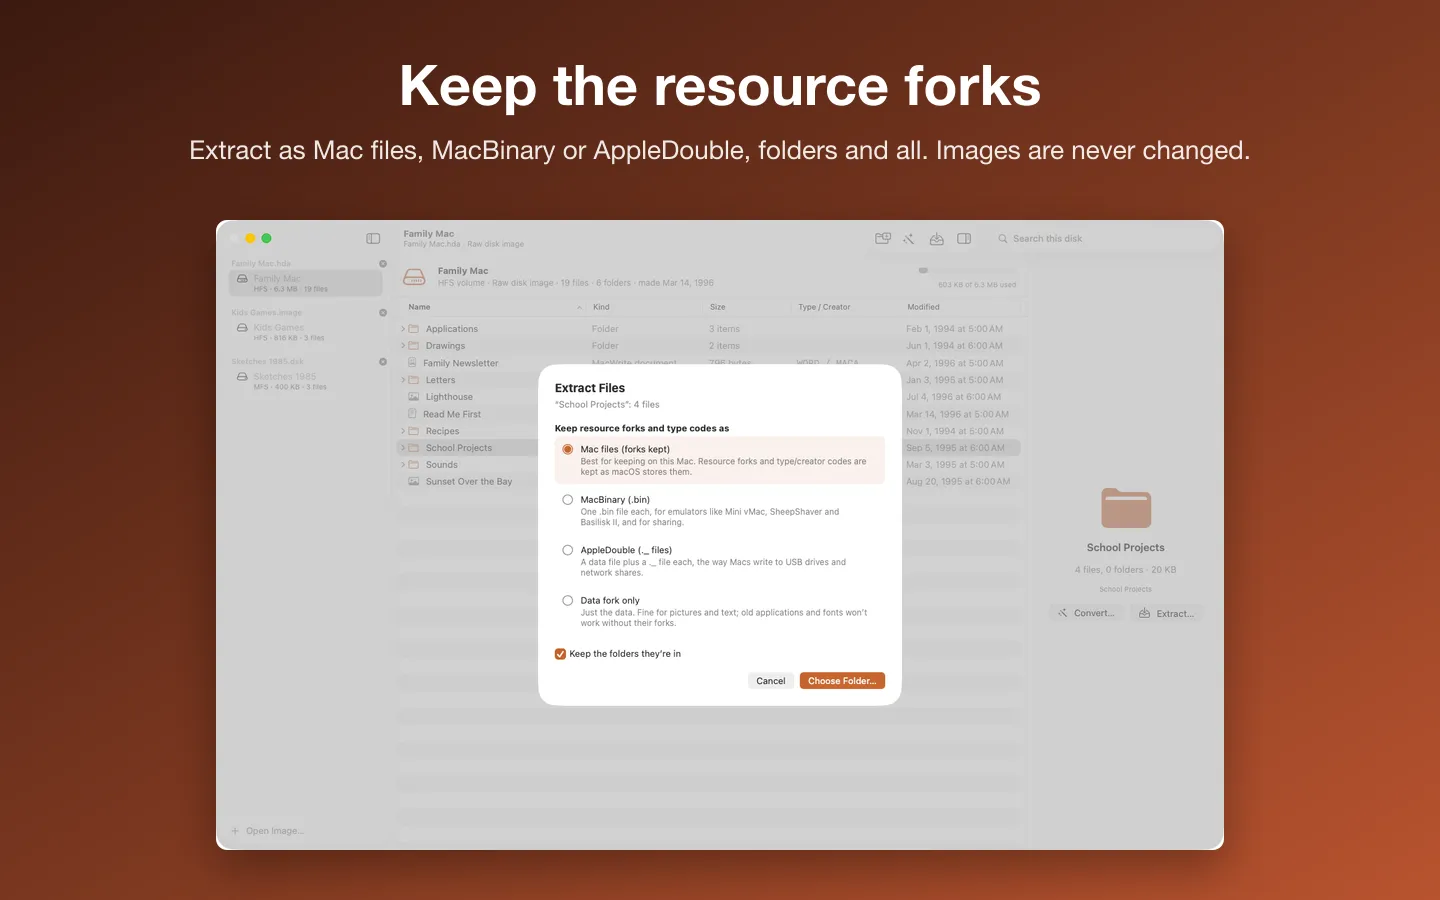Click the Sunset Over the Bay image icon
Screen dimensions: 1440x900
413,482
